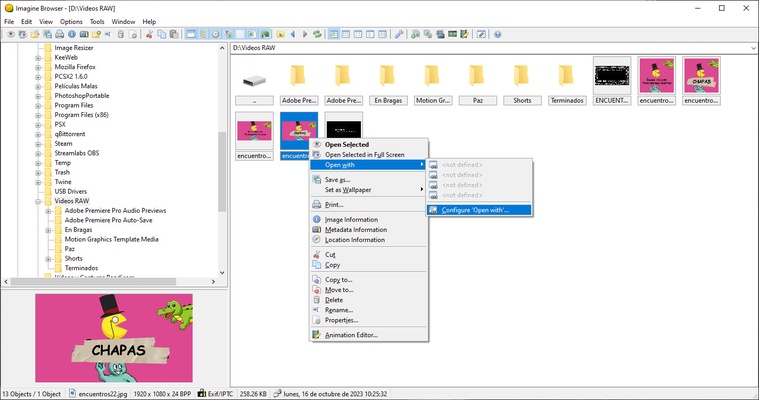759x400 pixels.
Task: Click the eye-shaped Open toolbar icon
Action: coord(11,34)
